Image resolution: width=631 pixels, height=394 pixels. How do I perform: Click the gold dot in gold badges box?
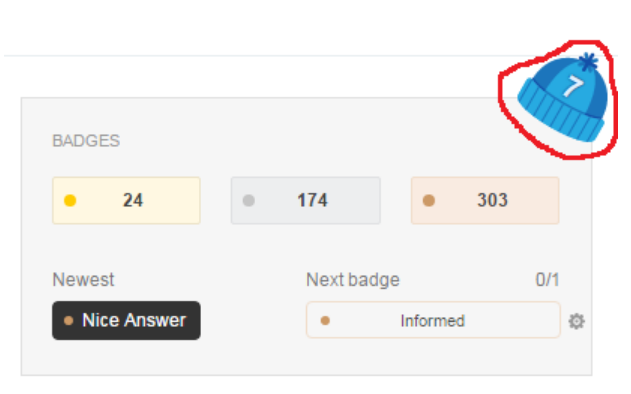point(70,200)
